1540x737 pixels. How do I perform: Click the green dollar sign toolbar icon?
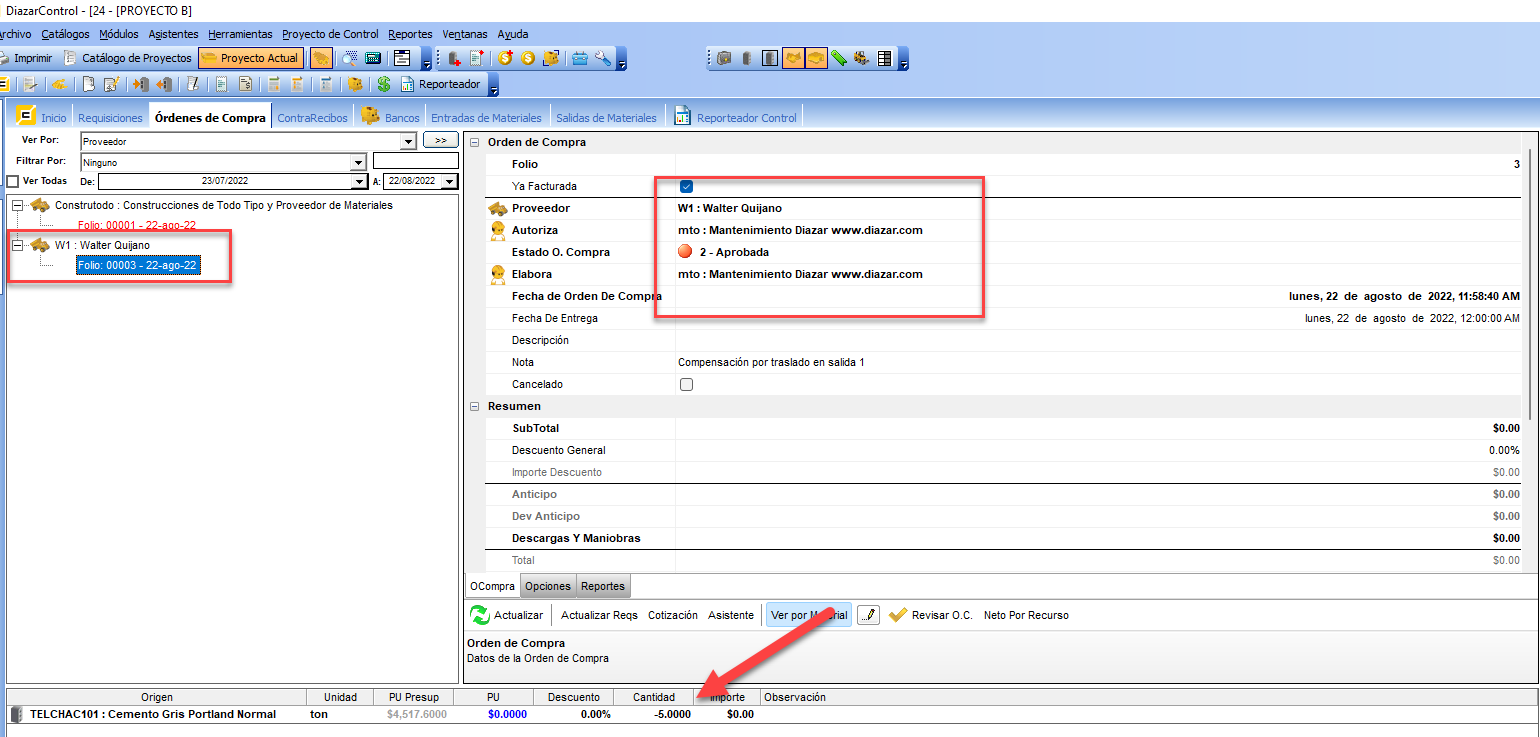pyautogui.click(x=383, y=84)
